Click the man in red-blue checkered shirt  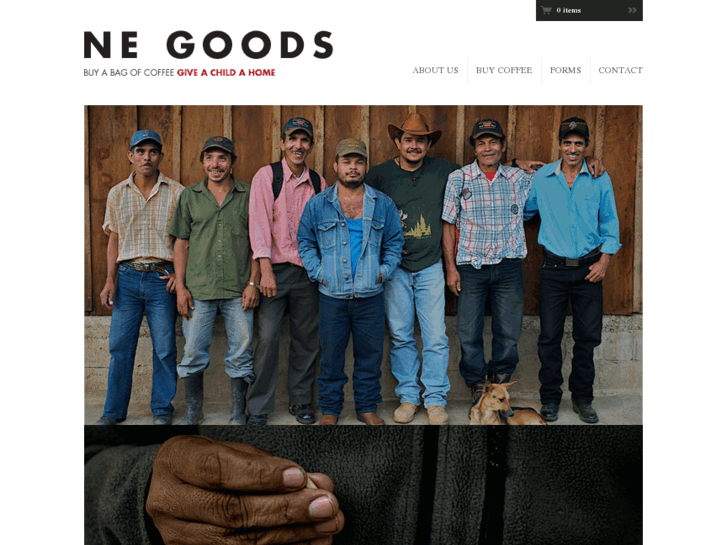click(x=487, y=260)
